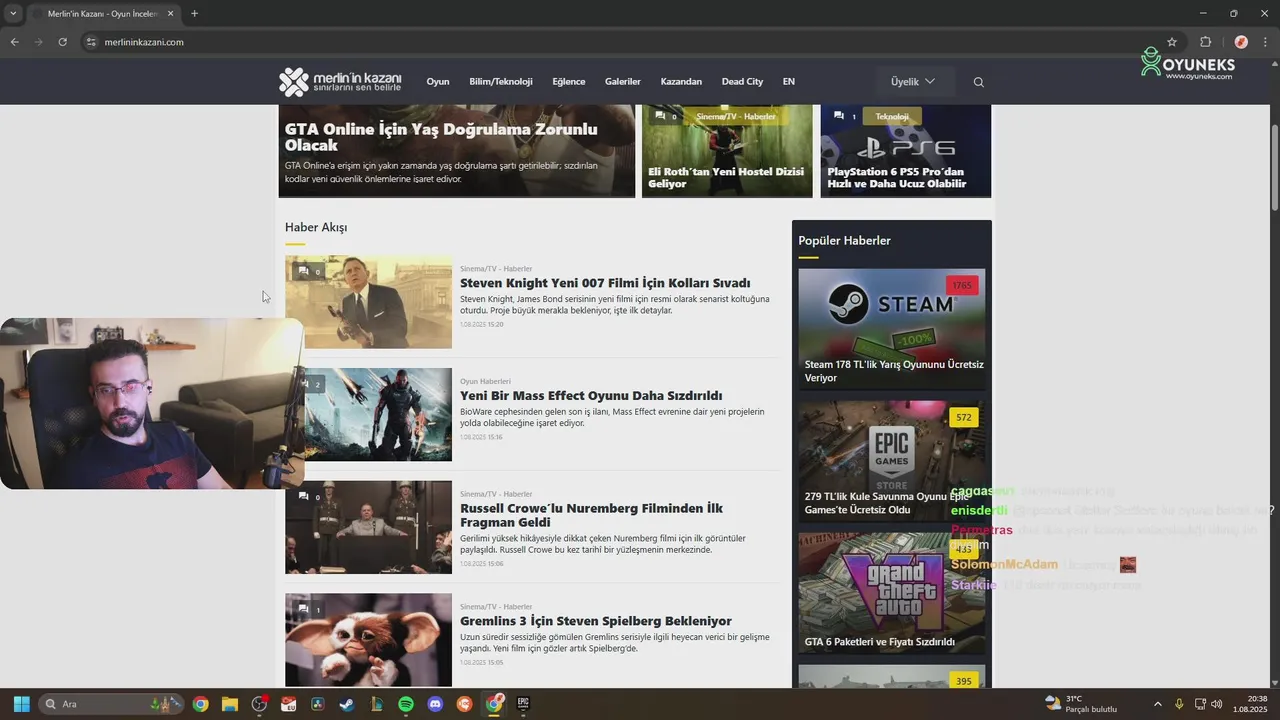Open the Oyun menu
The height and width of the screenshot is (720, 1280).
click(438, 82)
